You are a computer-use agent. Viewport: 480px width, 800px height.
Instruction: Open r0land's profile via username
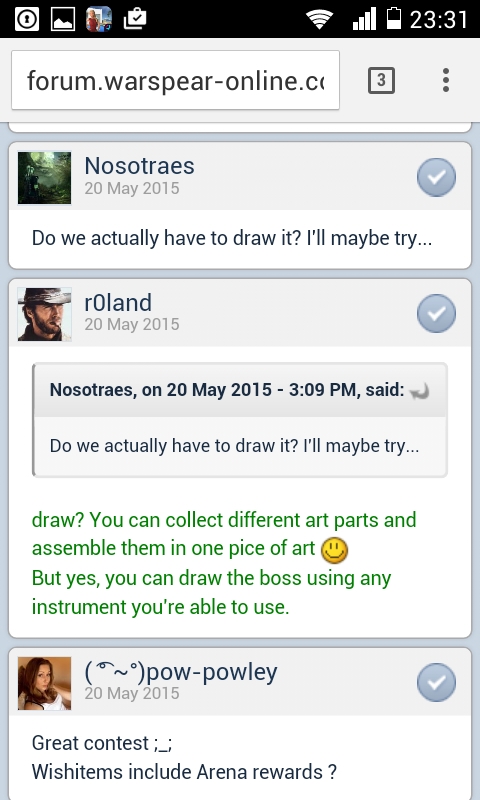pyautogui.click(x=118, y=303)
